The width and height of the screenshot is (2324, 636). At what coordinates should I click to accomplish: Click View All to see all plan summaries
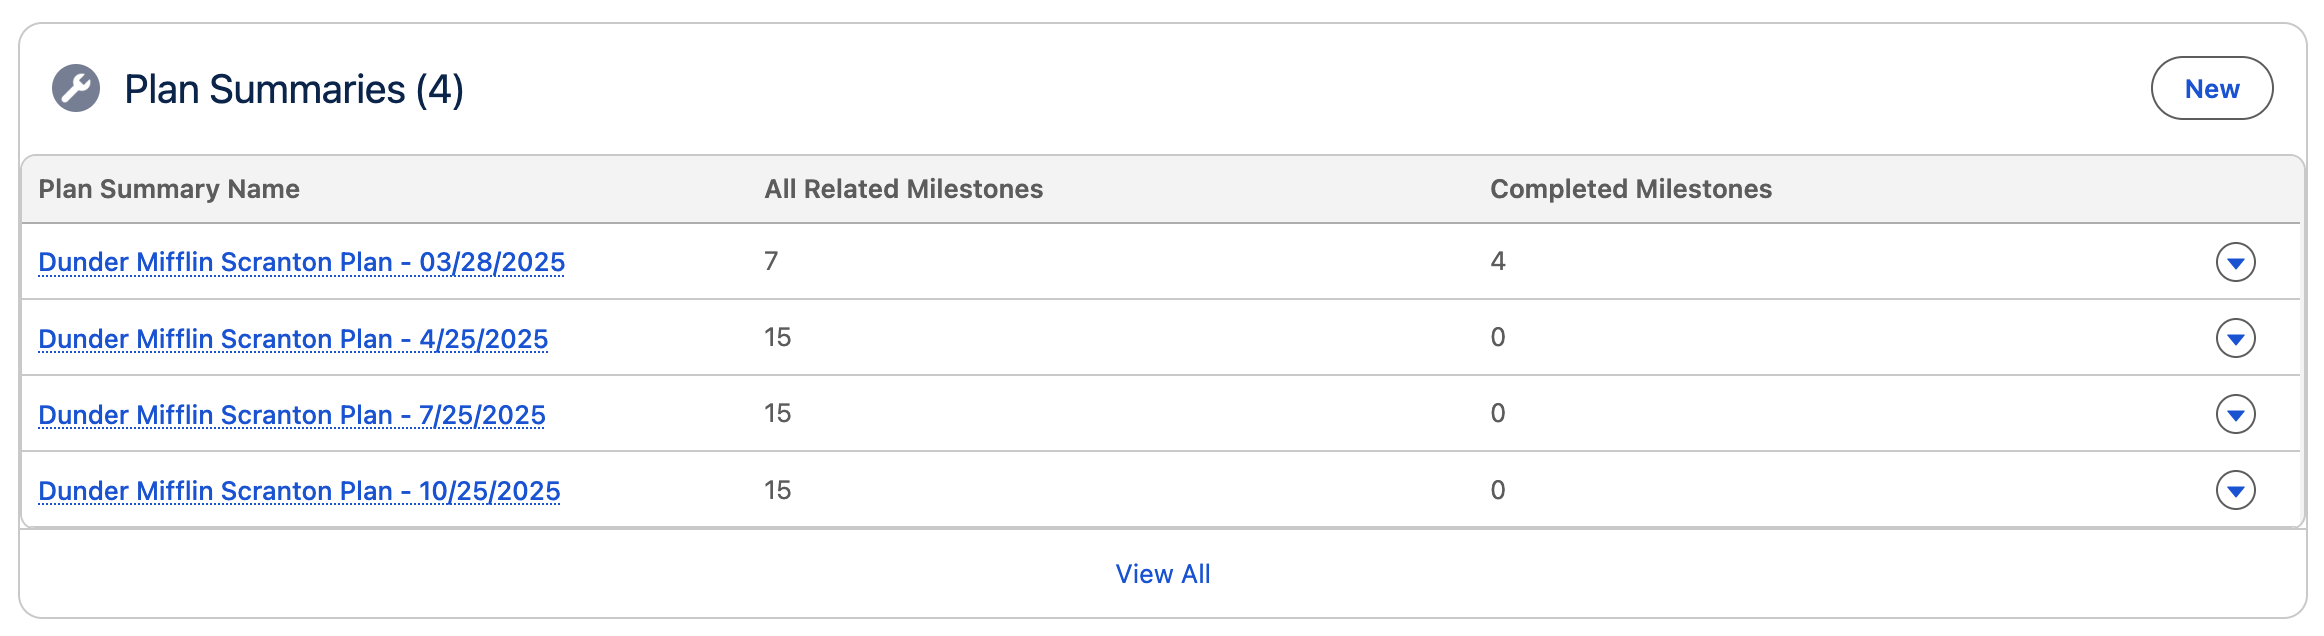click(1162, 574)
